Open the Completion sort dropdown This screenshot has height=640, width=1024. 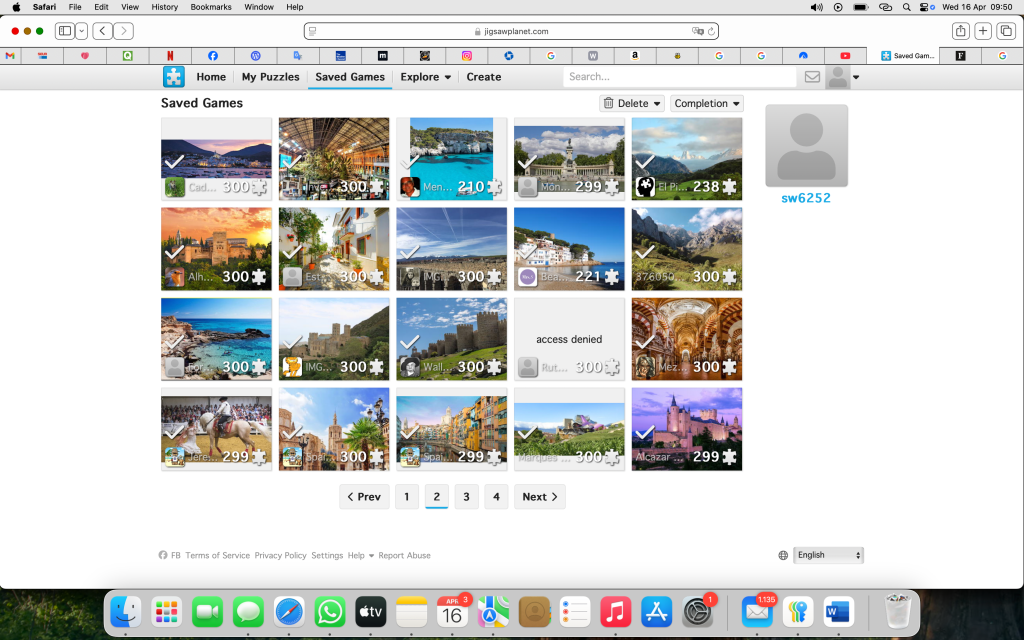tap(706, 103)
